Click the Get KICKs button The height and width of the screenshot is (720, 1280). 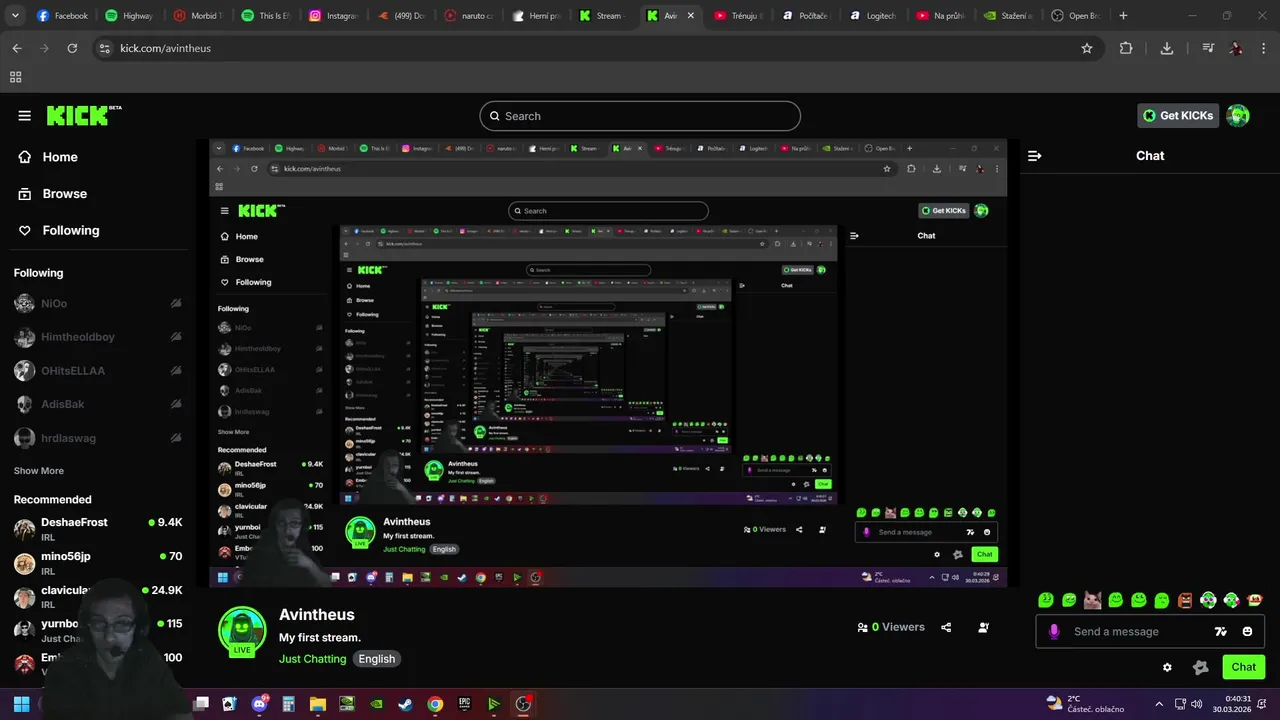pyautogui.click(x=1178, y=116)
